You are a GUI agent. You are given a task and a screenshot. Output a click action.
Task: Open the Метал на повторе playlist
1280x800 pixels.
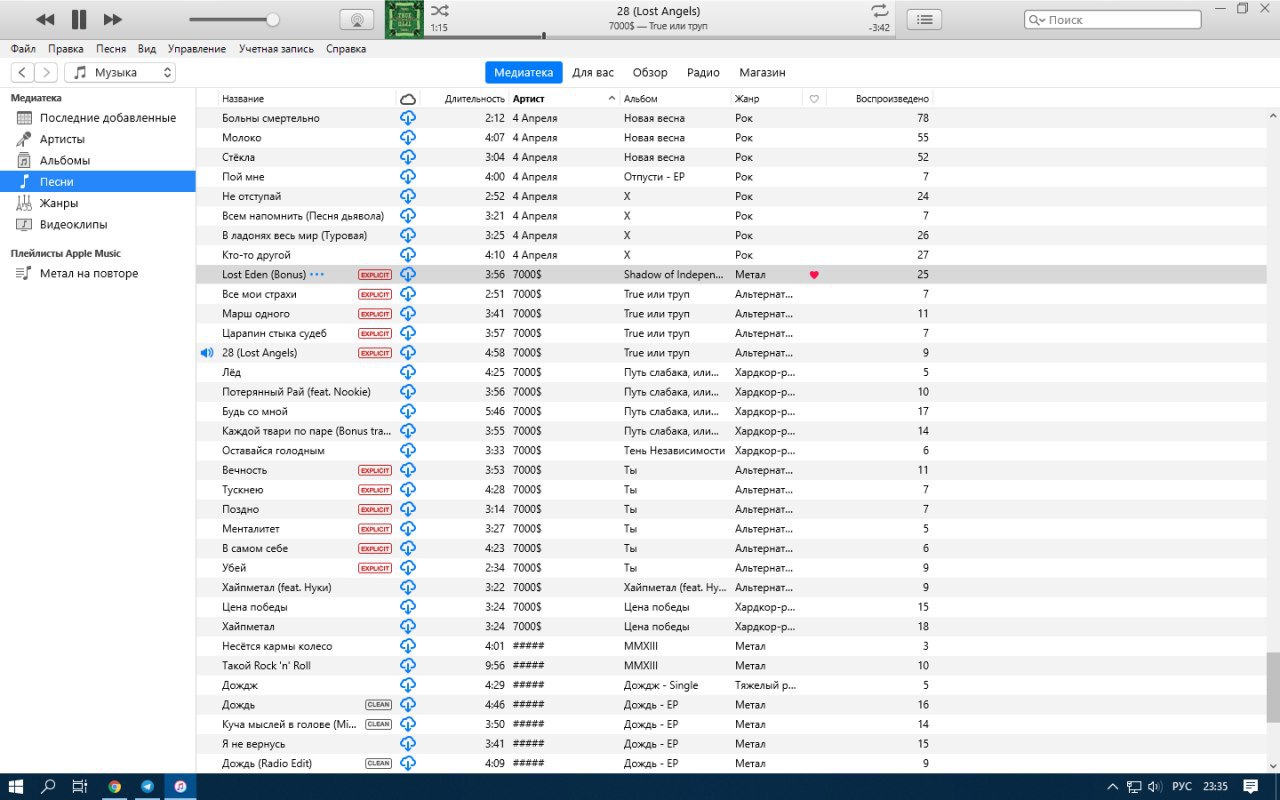[97, 273]
